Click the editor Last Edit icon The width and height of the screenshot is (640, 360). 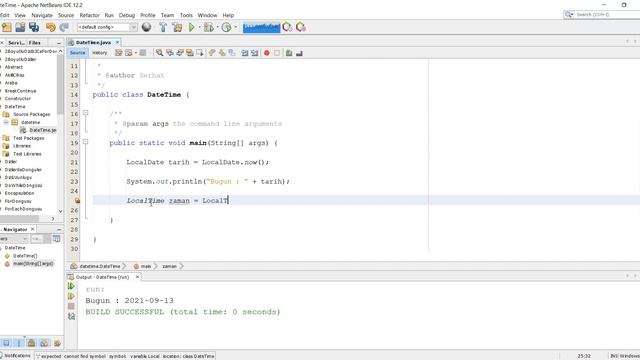click(x=118, y=53)
